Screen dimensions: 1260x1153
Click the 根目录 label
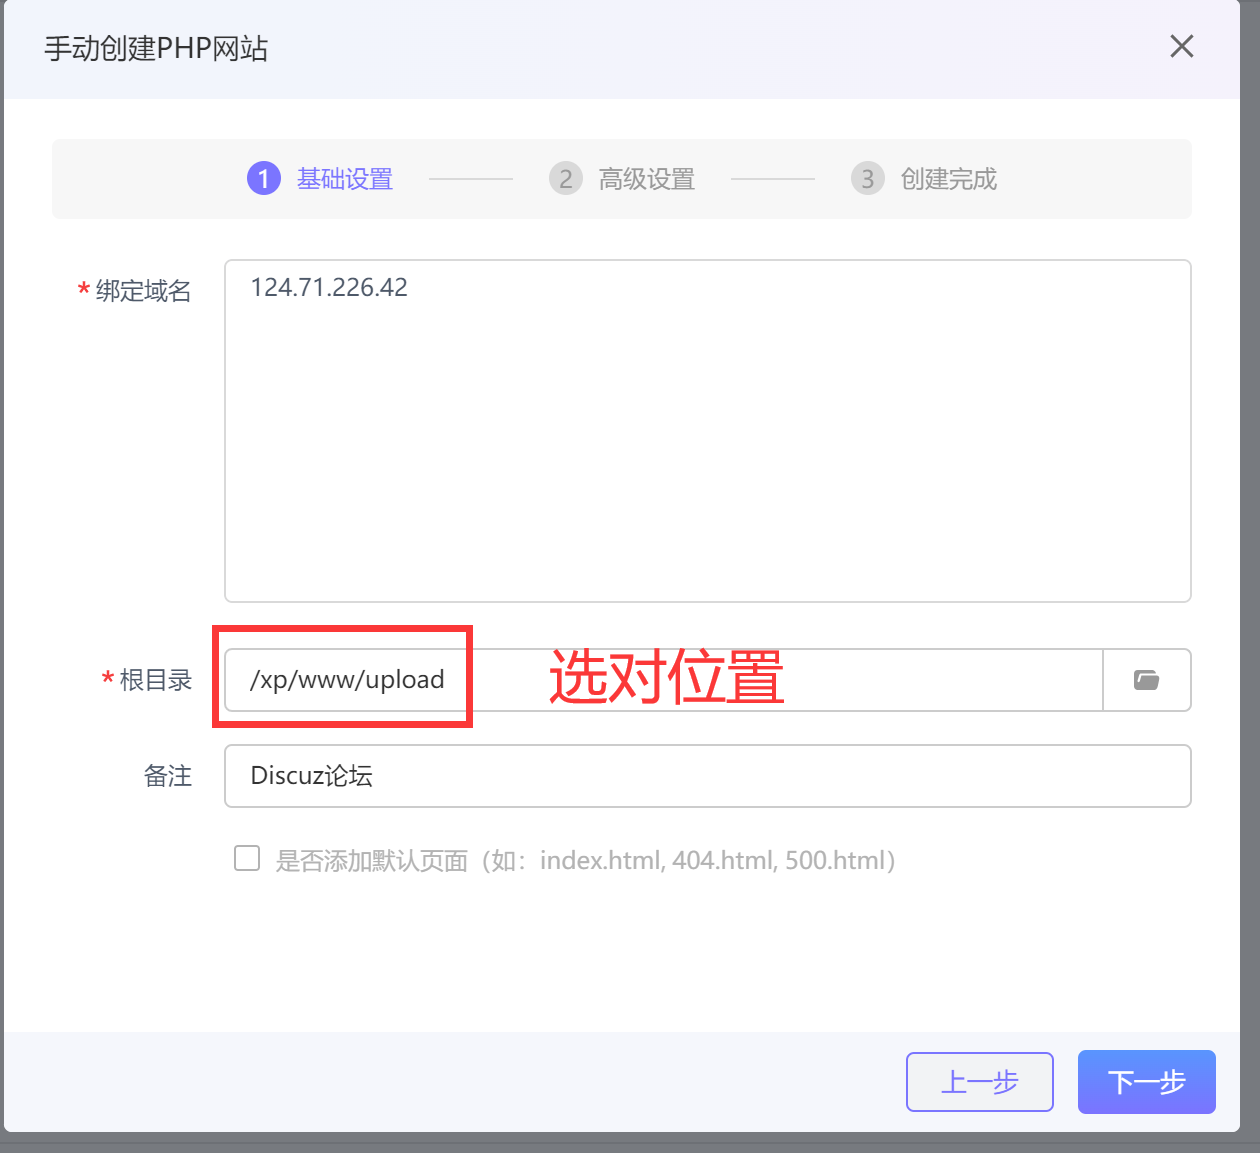coord(156,680)
